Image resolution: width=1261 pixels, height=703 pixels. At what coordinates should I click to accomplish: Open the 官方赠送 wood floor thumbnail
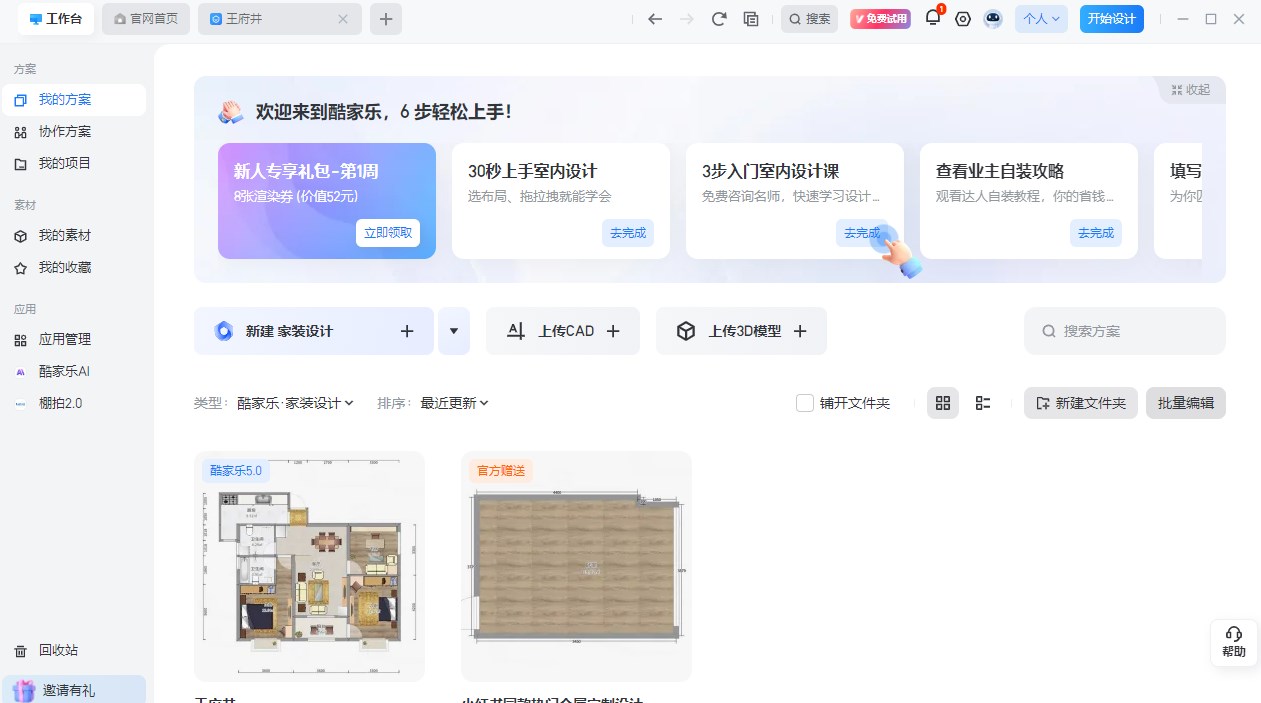(x=576, y=566)
